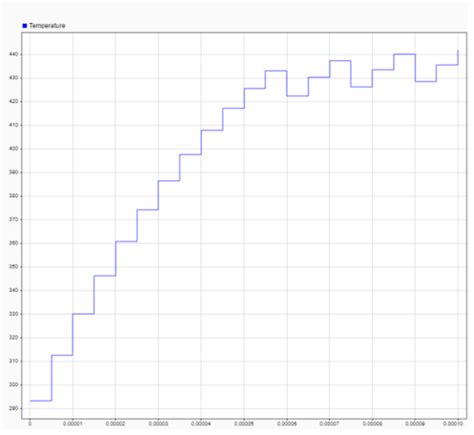The width and height of the screenshot is (474, 435).
Task: Click the 0.00001 x-axis tick label
Action: point(73,424)
